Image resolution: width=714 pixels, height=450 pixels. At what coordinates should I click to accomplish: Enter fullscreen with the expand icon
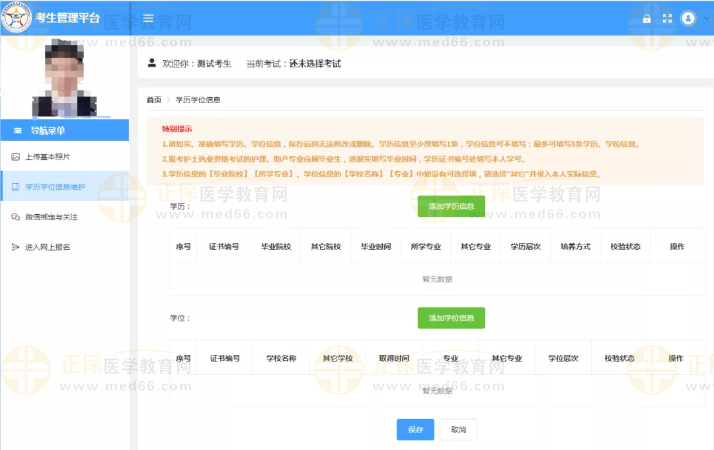tap(667, 18)
